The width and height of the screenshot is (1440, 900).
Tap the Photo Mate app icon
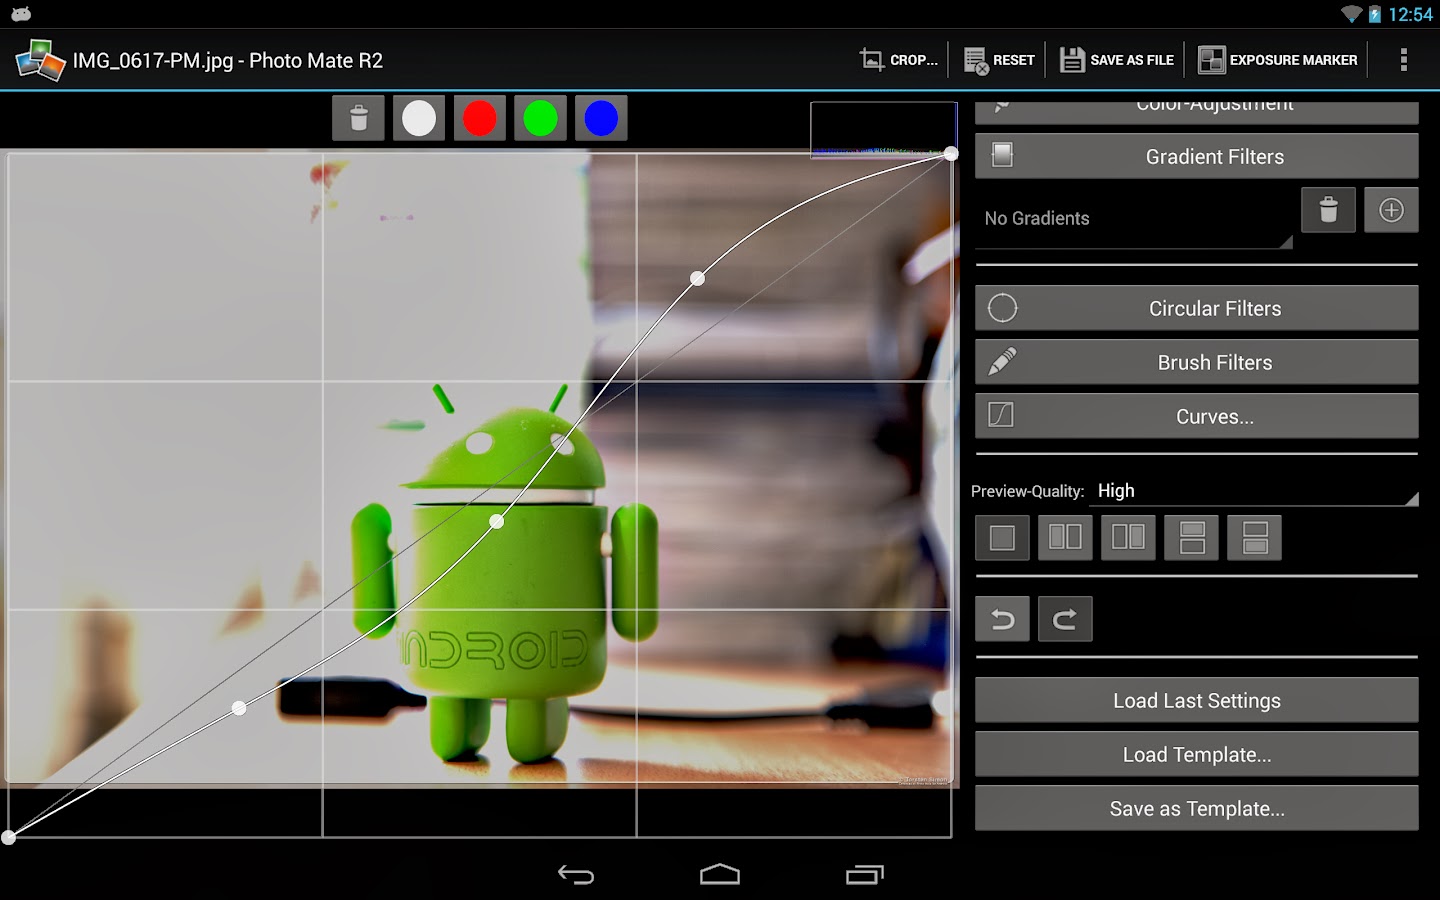(40, 60)
